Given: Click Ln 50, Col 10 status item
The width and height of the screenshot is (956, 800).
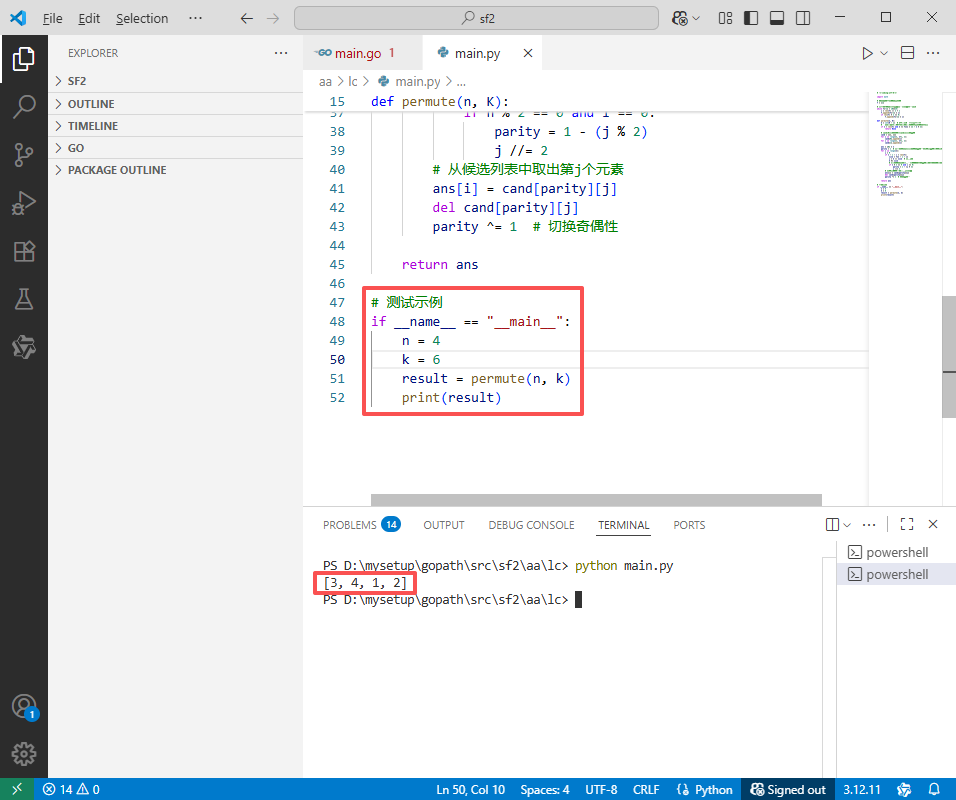Looking at the screenshot, I should pos(470,790).
